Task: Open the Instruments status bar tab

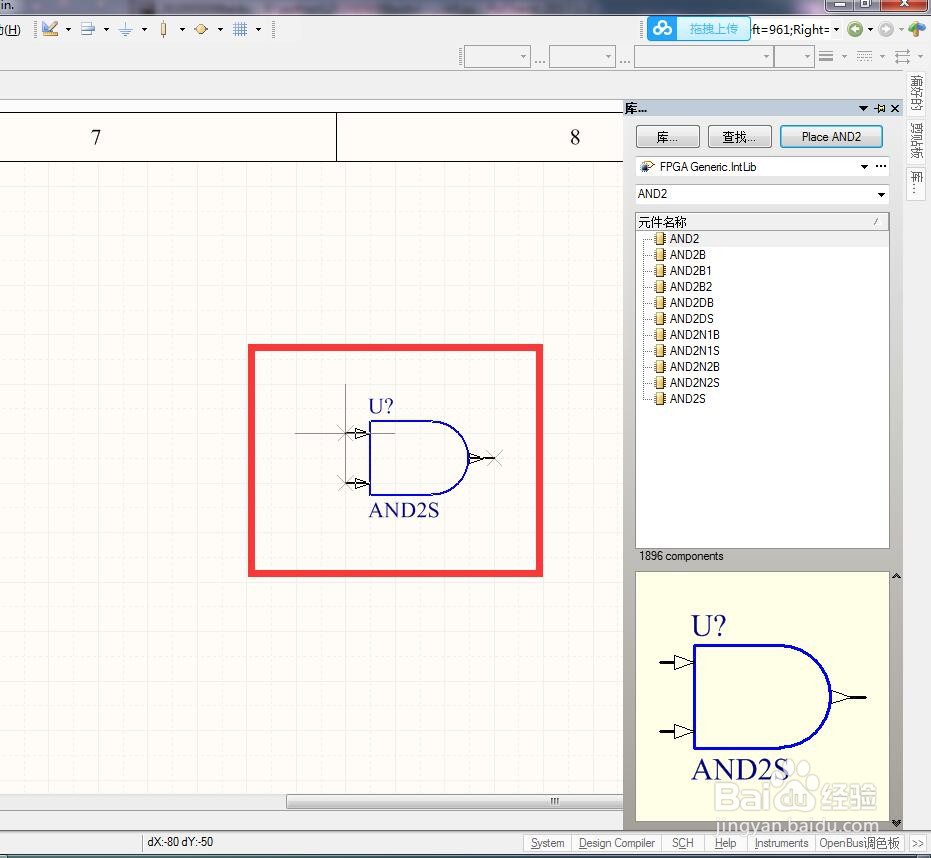Action: click(x=781, y=843)
